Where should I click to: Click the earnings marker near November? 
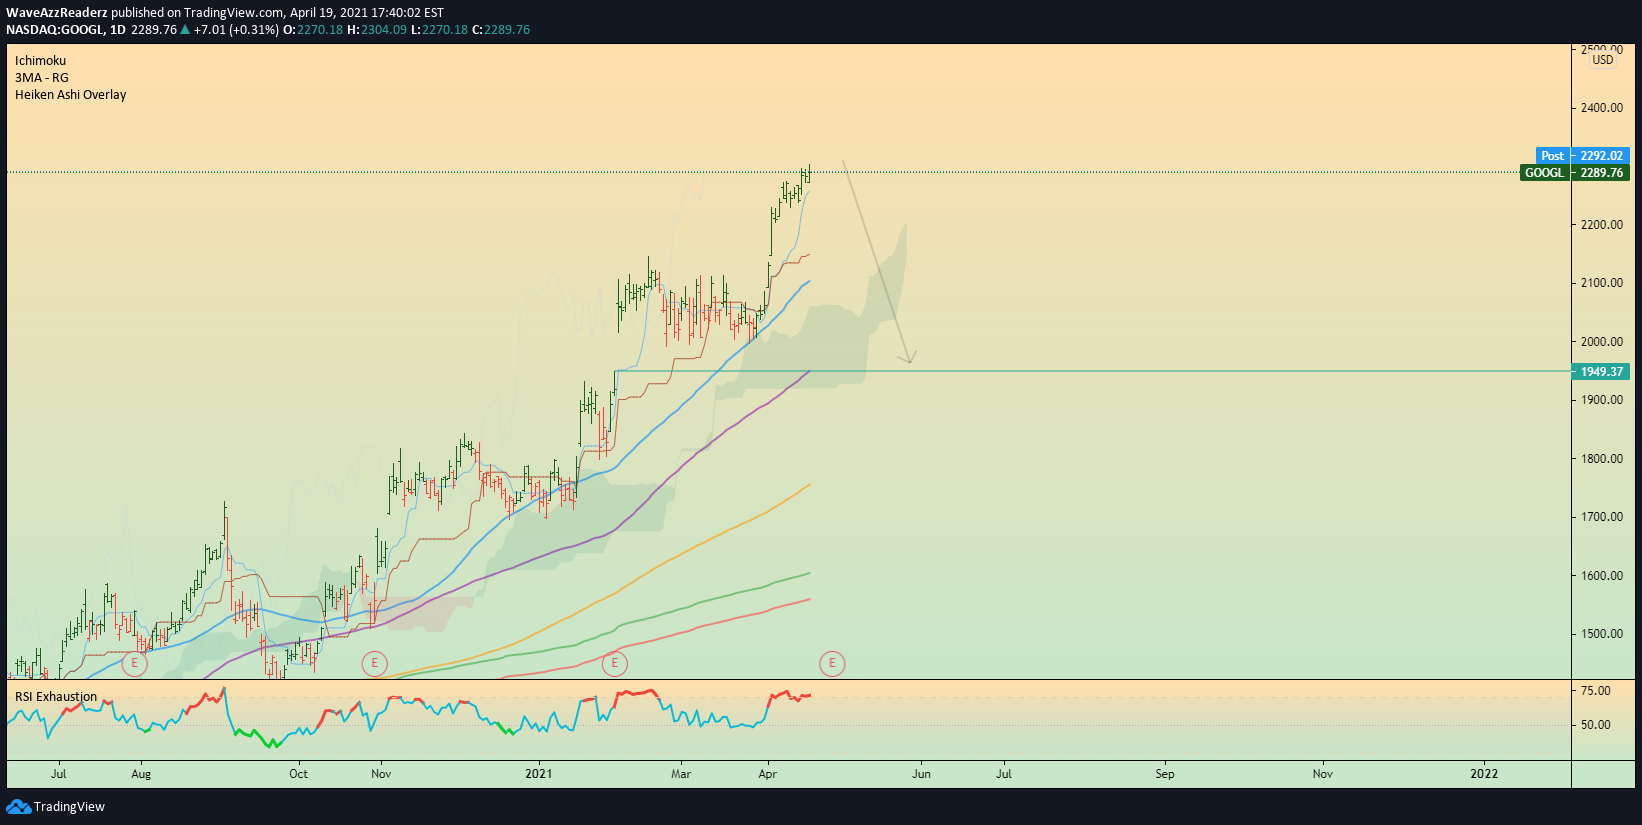(374, 663)
